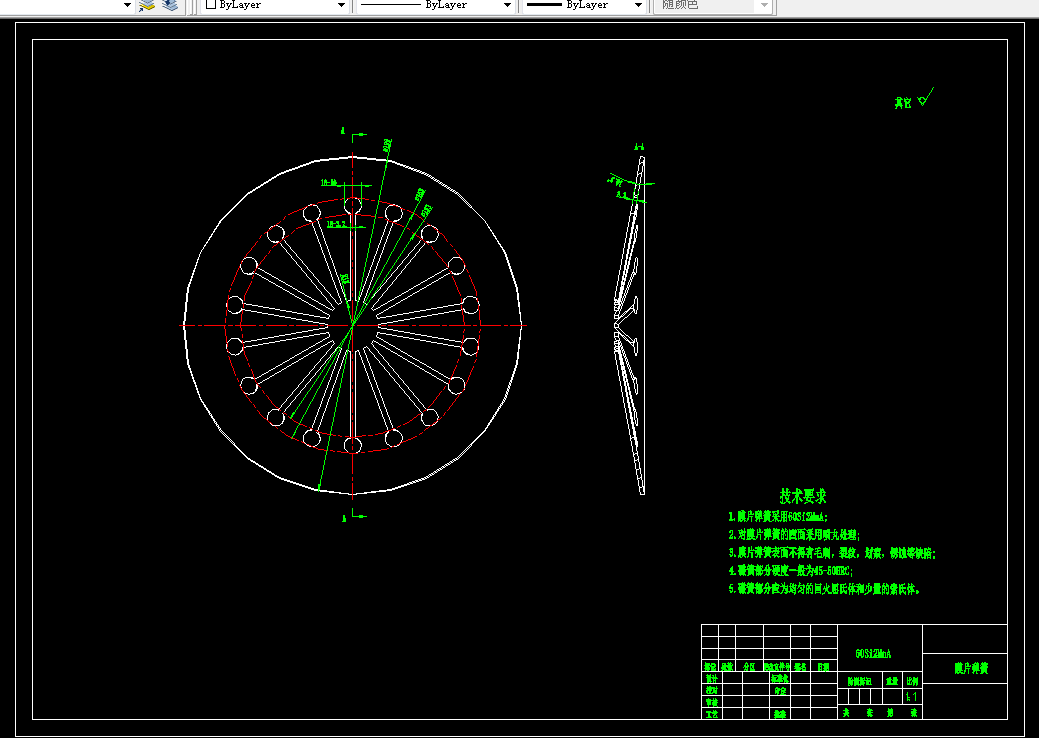
Task: Select the top section arrow marker A
Action: (x=353, y=134)
